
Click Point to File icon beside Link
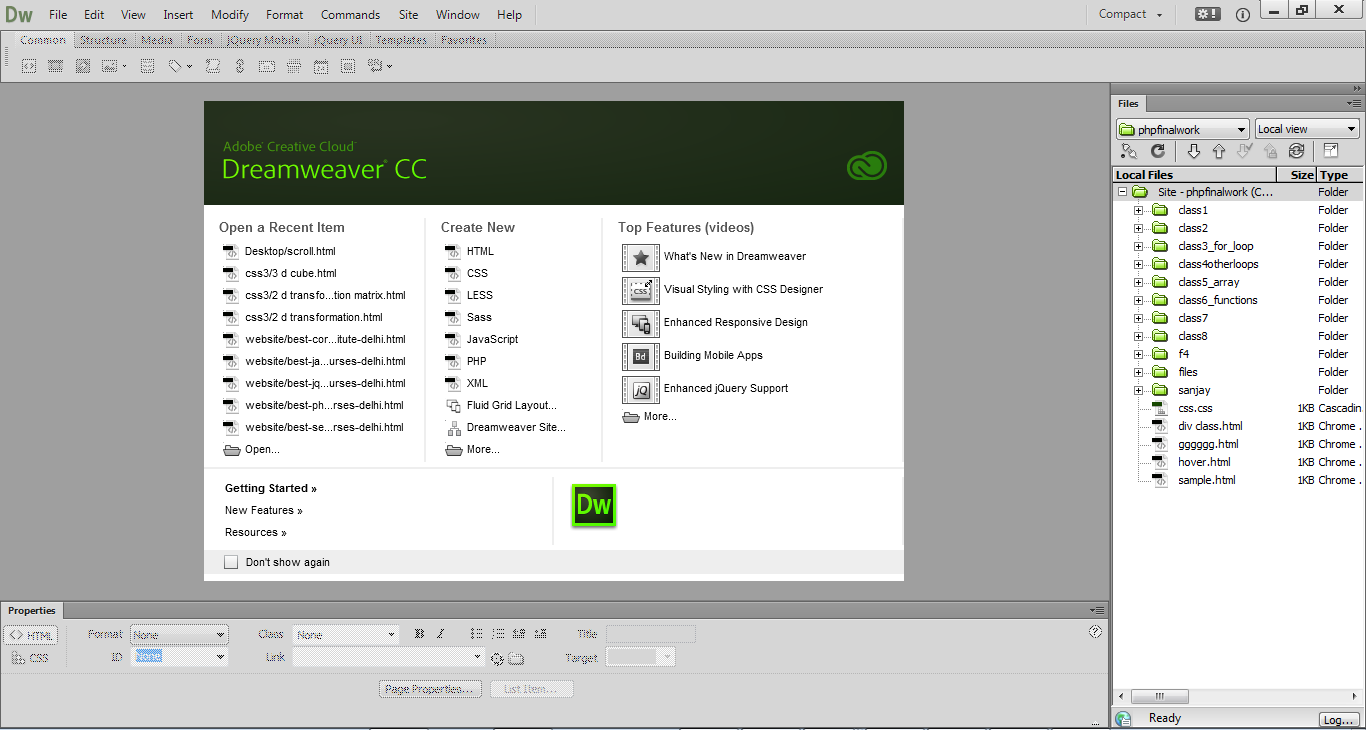497,658
